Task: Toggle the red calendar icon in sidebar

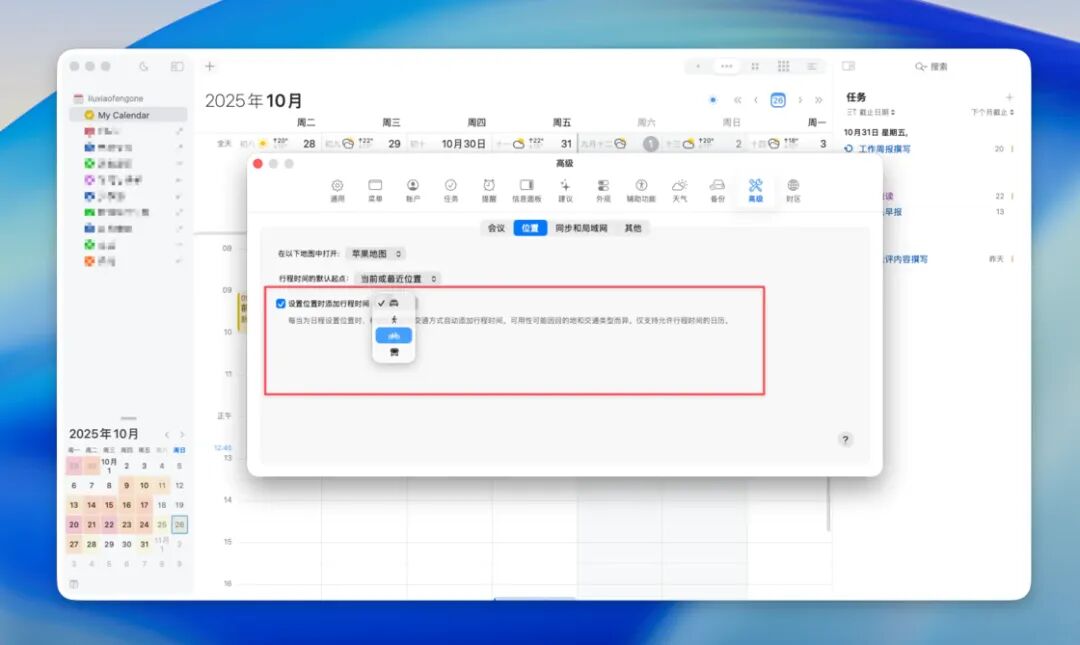Action: pyautogui.click(x=89, y=131)
